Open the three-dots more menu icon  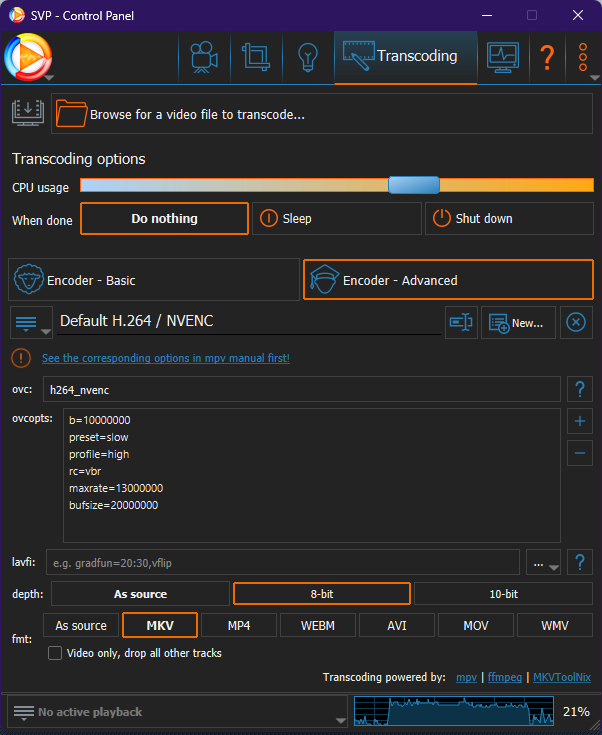pos(582,57)
